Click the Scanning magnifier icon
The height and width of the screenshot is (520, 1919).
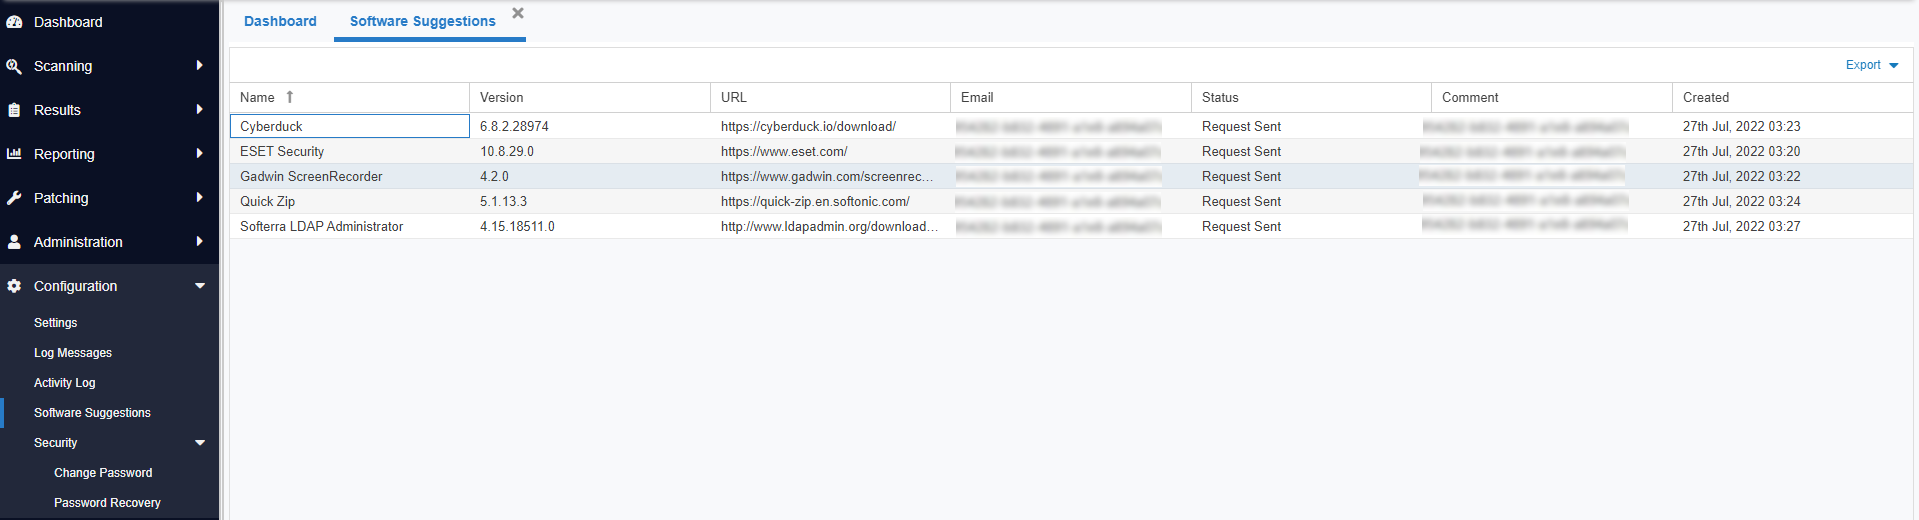coord(14,66)
